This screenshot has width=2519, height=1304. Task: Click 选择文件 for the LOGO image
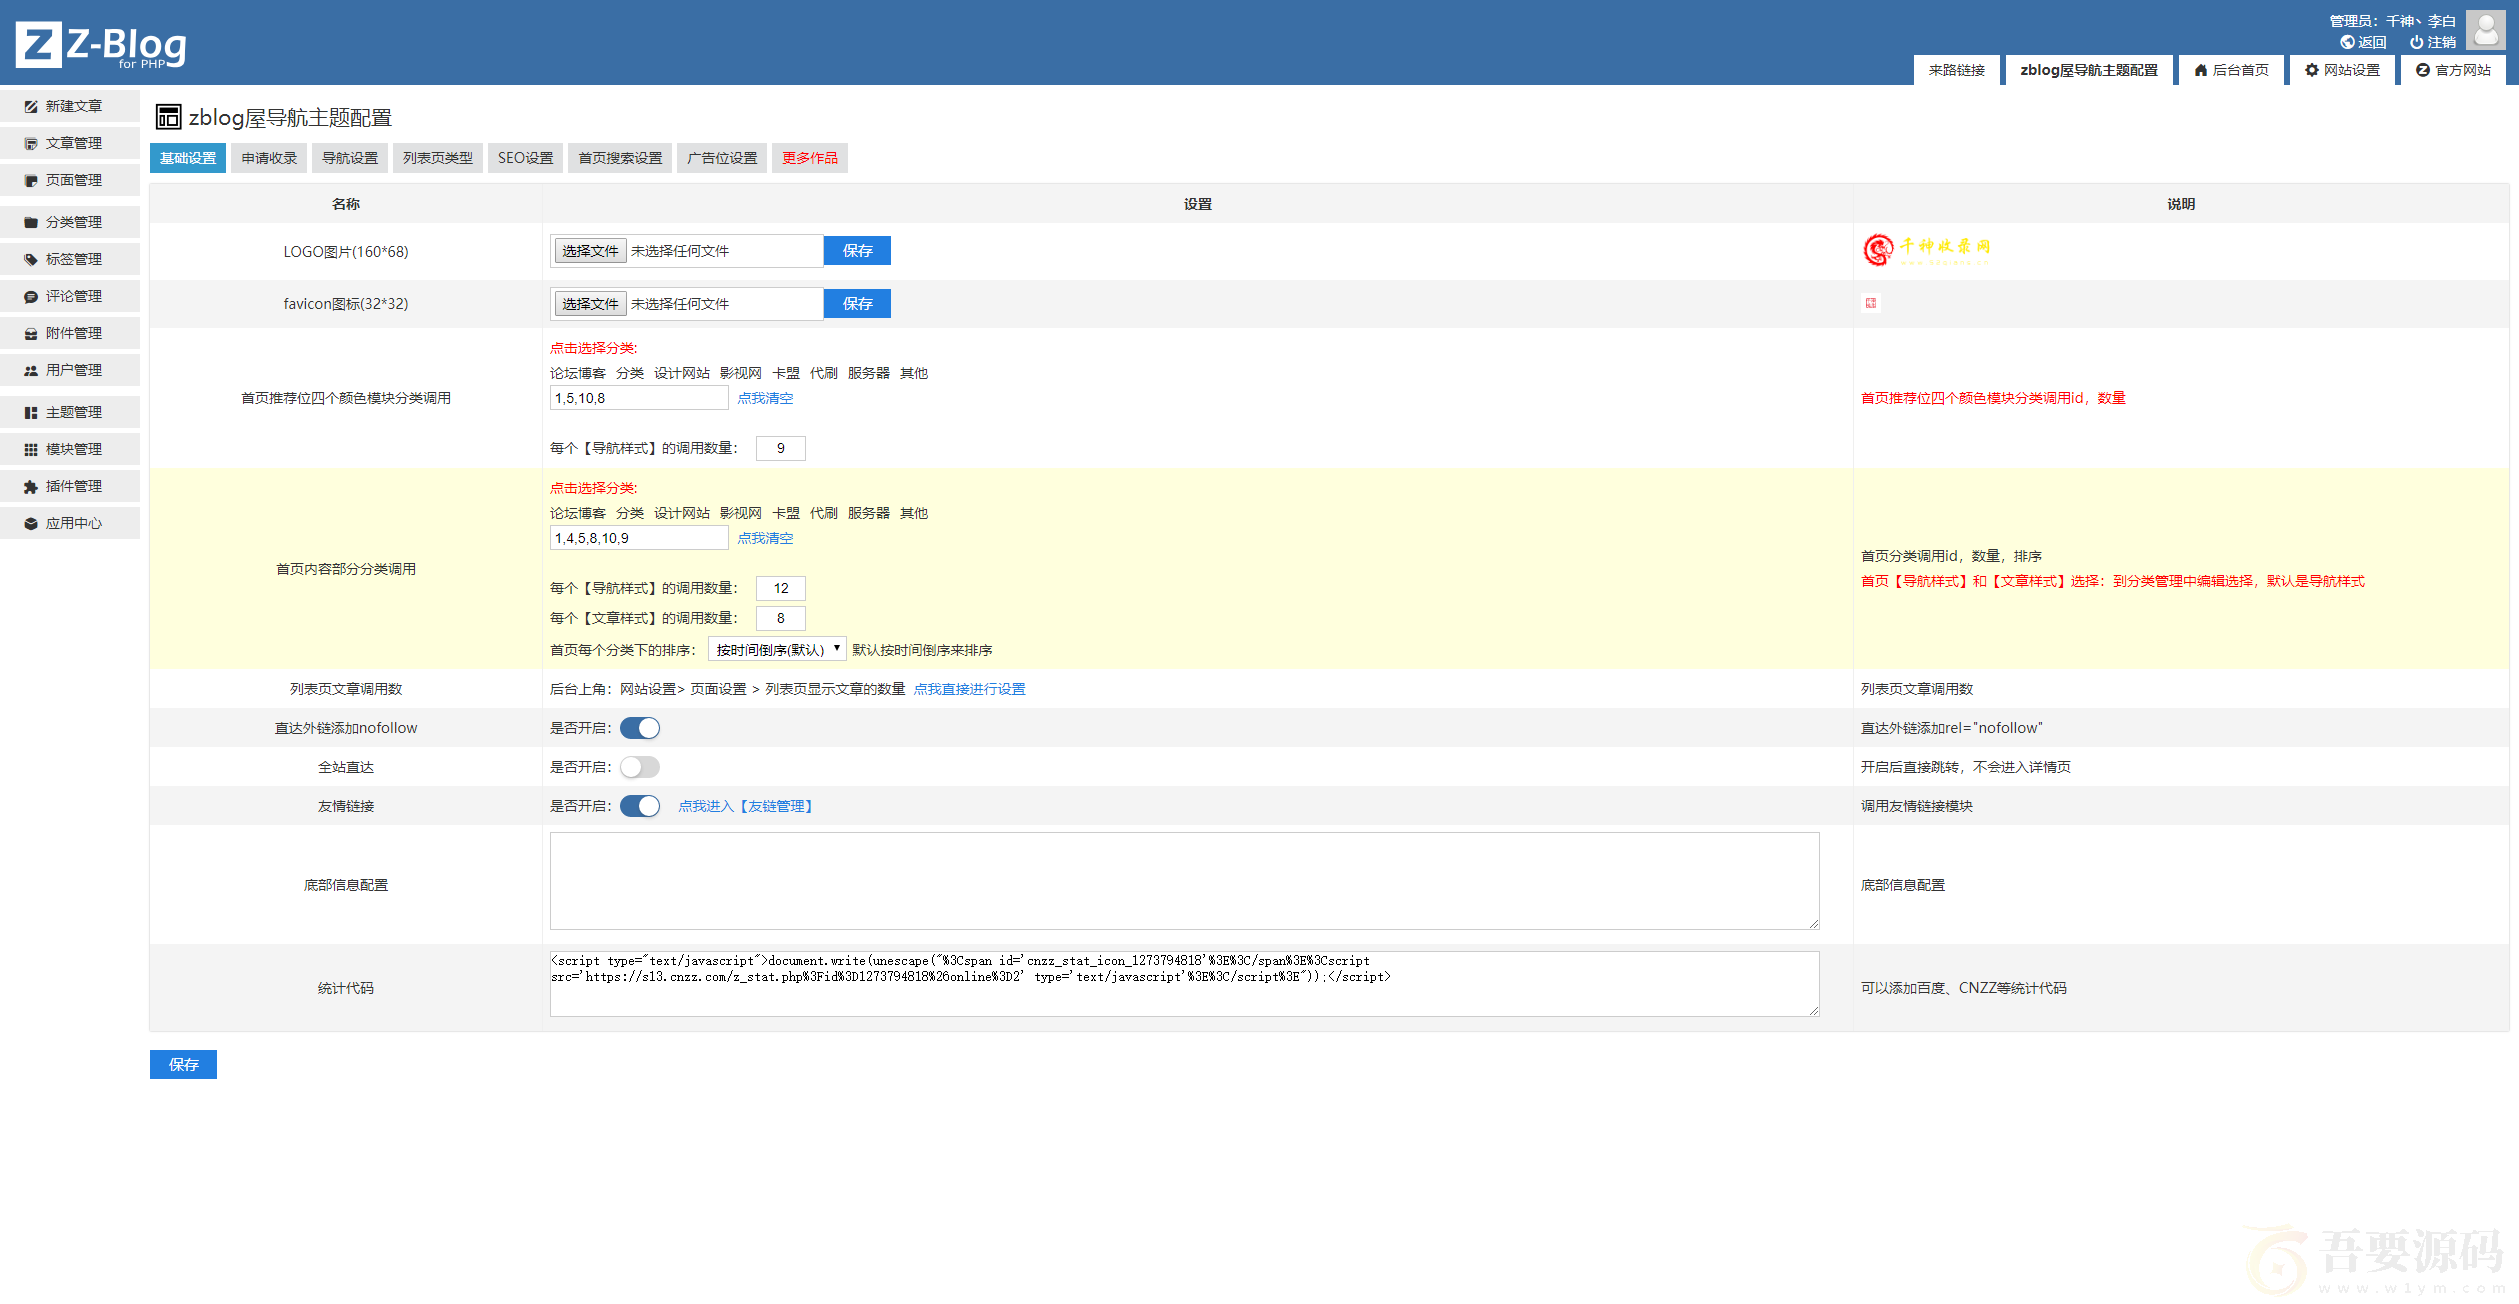click(x=590, y=251)
